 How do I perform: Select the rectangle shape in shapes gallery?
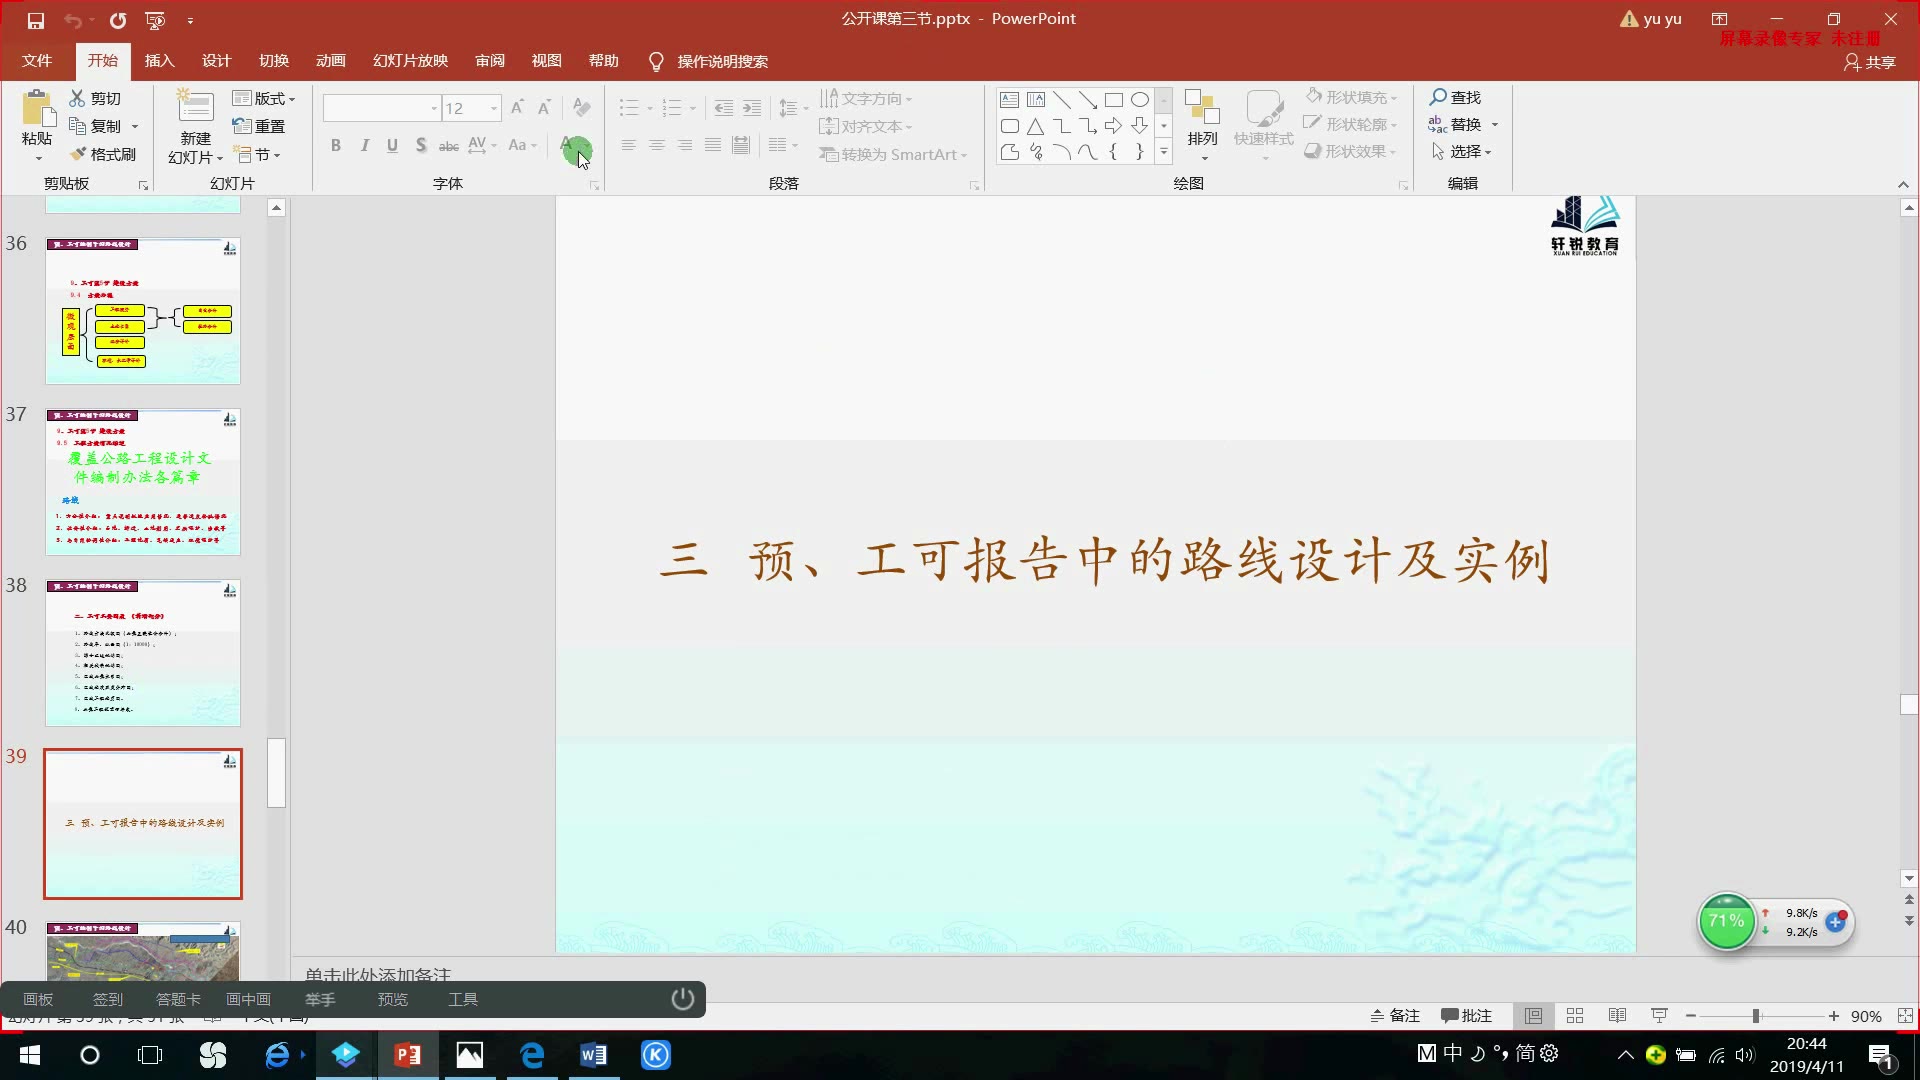point(1113,100)
